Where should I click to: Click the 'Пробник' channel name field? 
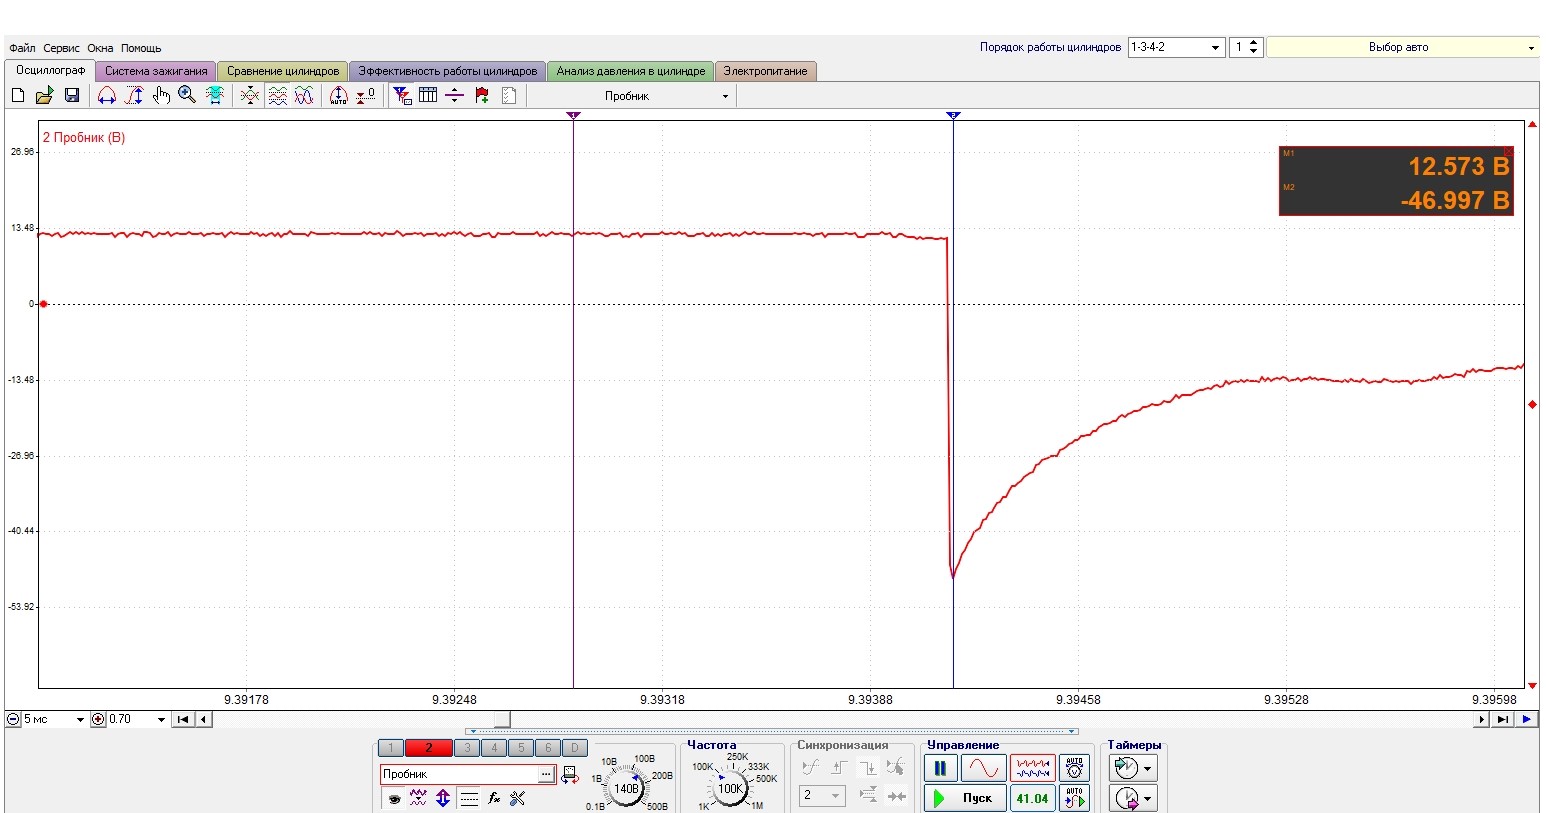(x=458, y=774)
